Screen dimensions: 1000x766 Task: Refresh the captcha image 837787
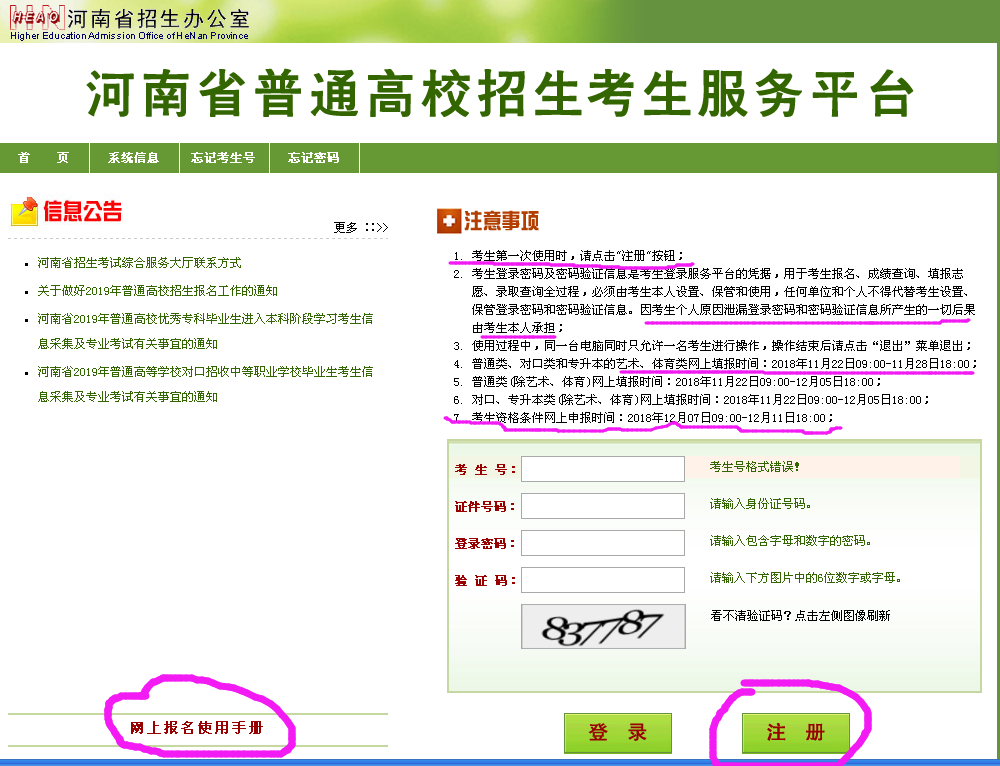pos(603,627)
